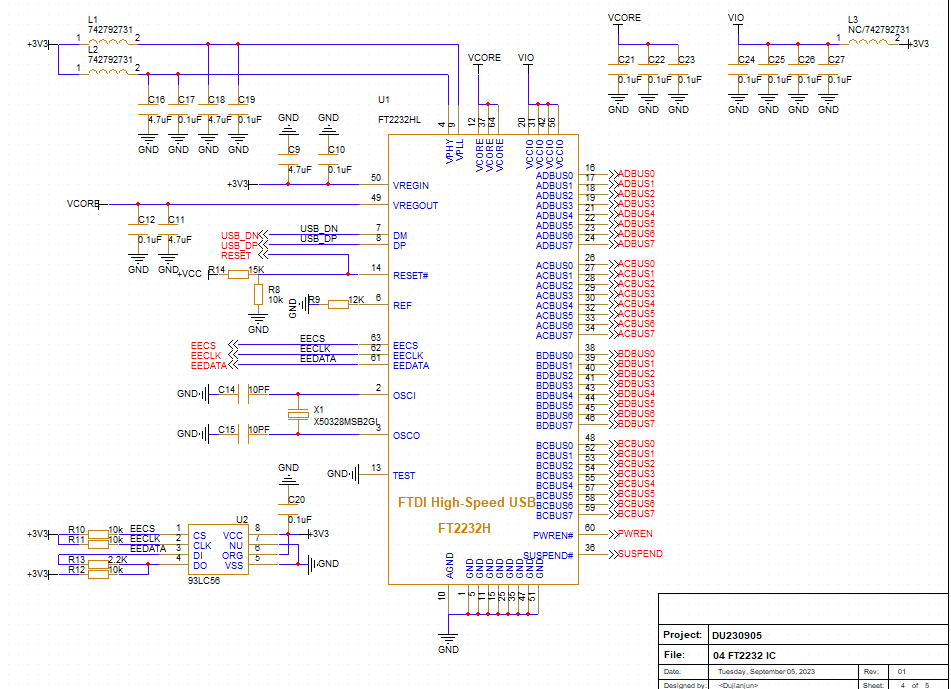Select the X1 crystal symbol
This screenshot has width=951, height=689.
298,415
